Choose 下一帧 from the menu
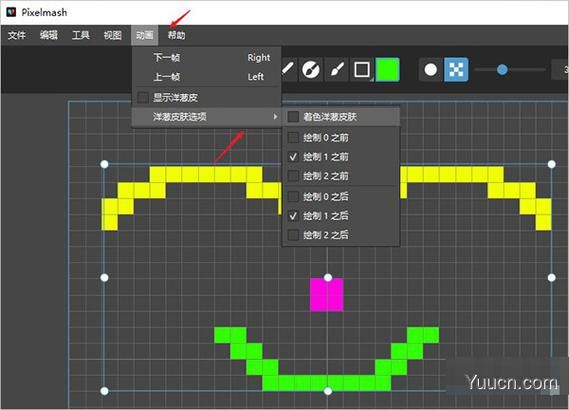569x410 pixels. point(207,57)
